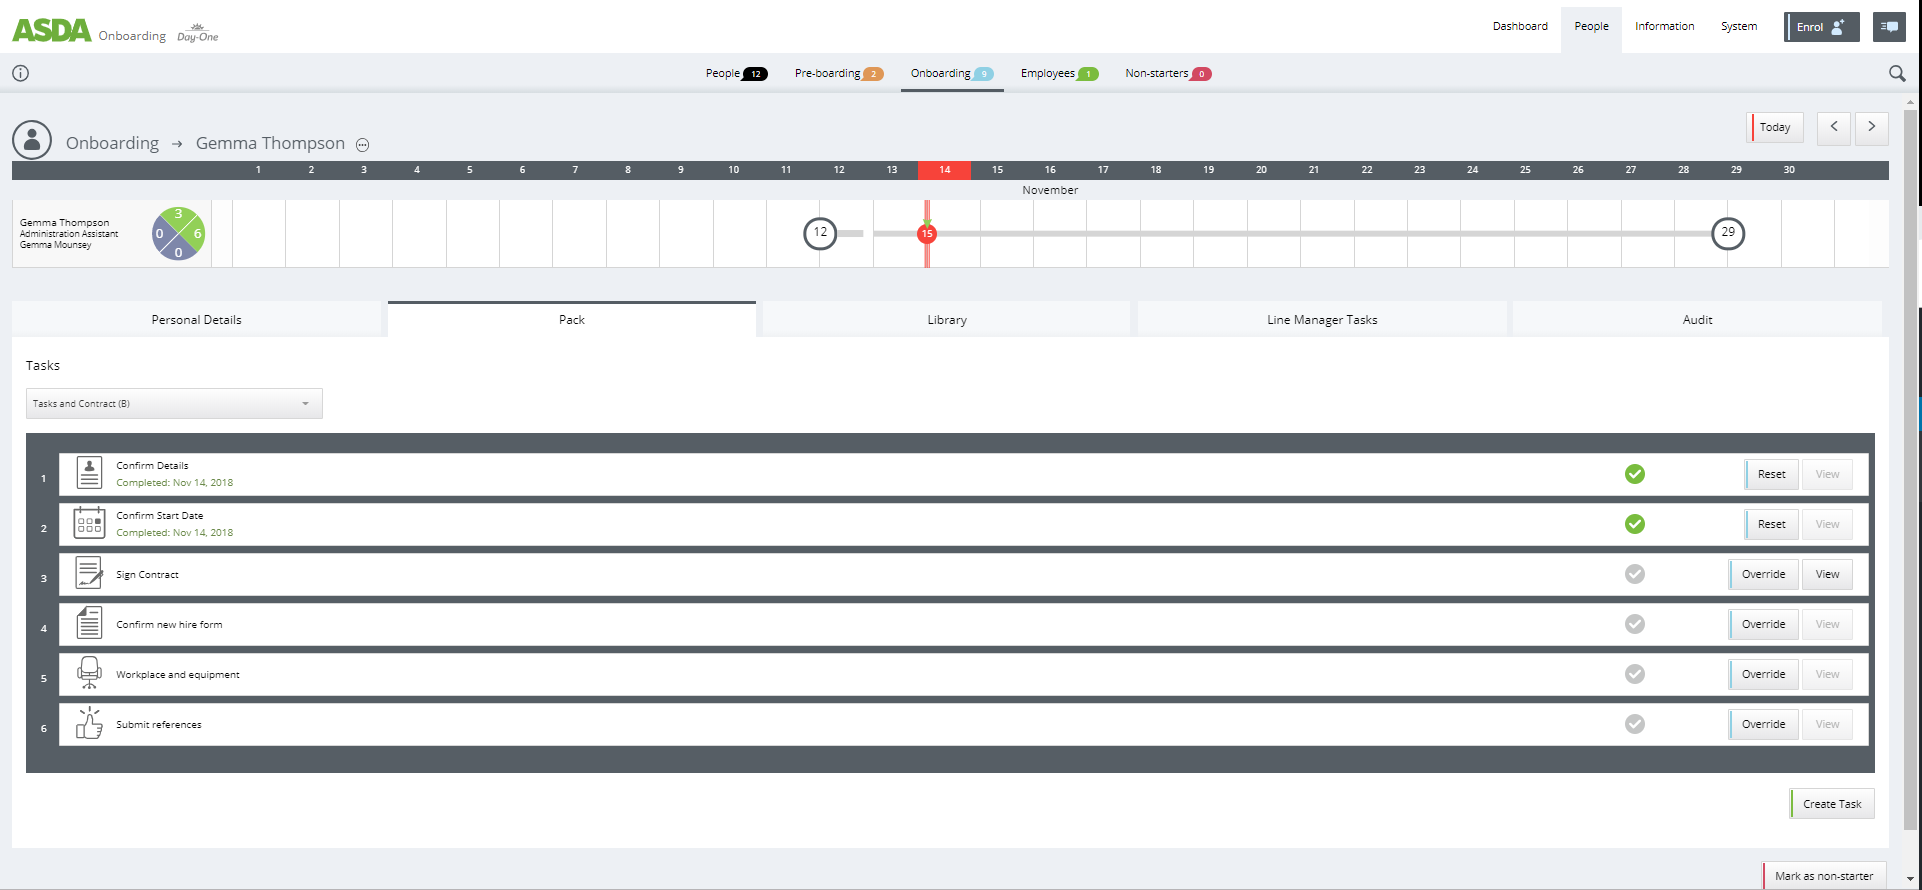Open the Pre-boarding tab

(x=837, y=73)
